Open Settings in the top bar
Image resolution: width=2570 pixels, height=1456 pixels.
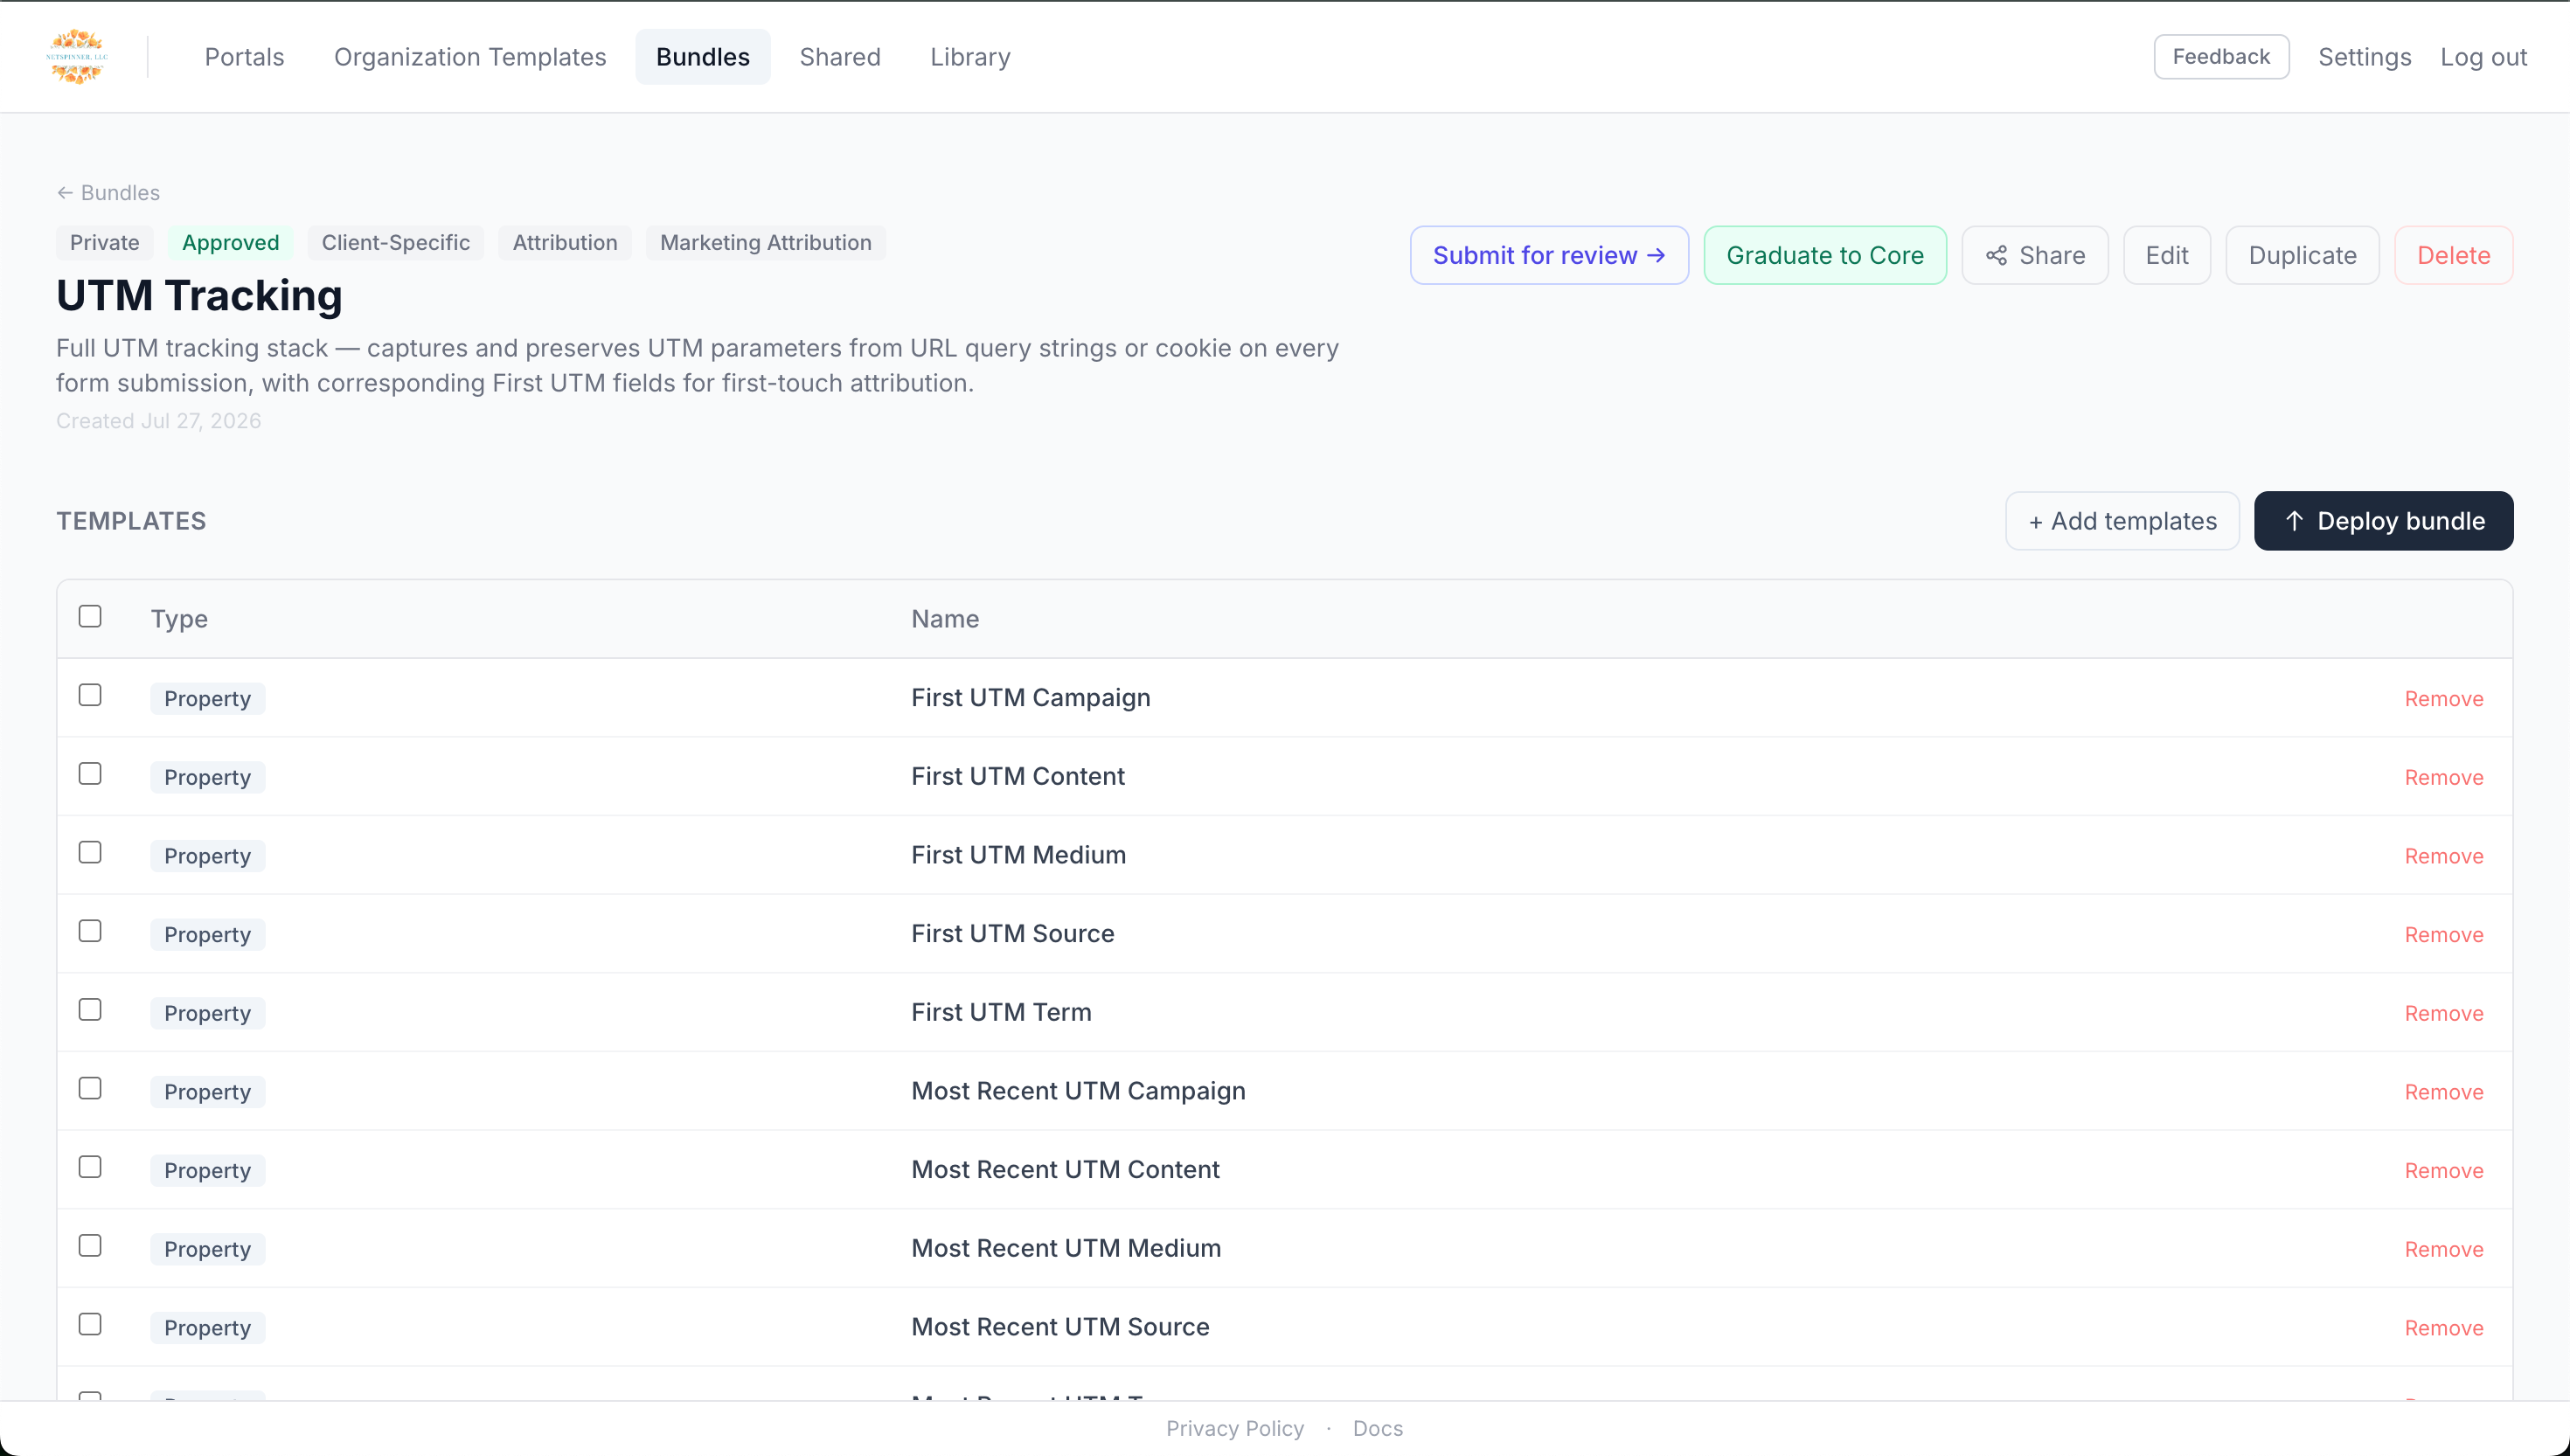coord(2364,57)
